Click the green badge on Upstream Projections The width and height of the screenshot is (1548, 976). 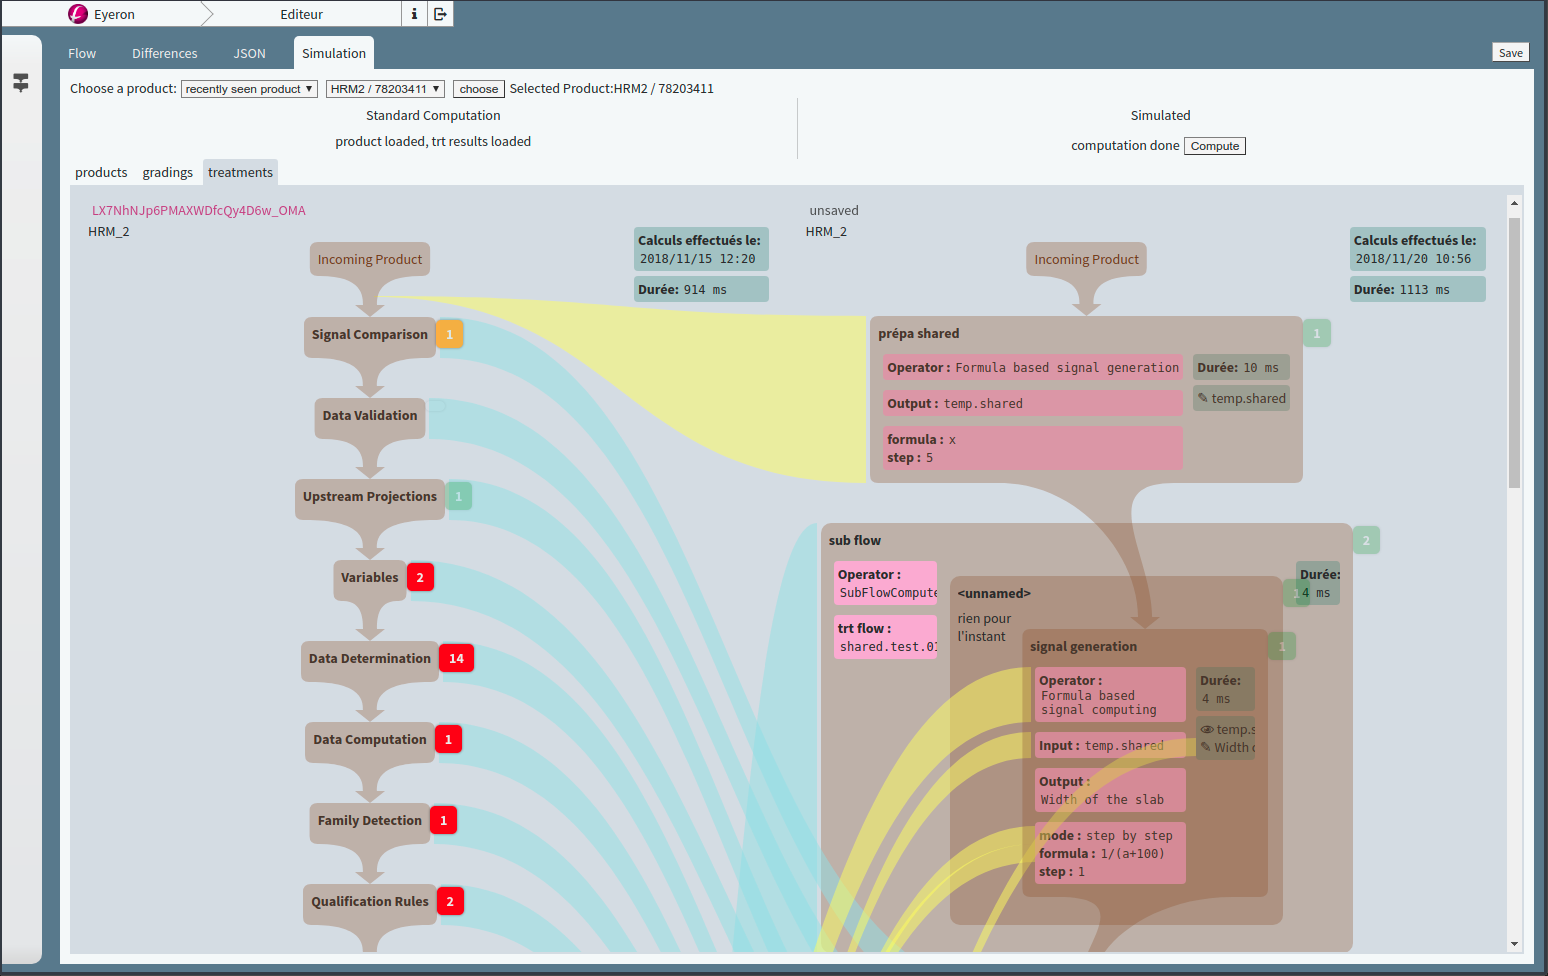459,496
